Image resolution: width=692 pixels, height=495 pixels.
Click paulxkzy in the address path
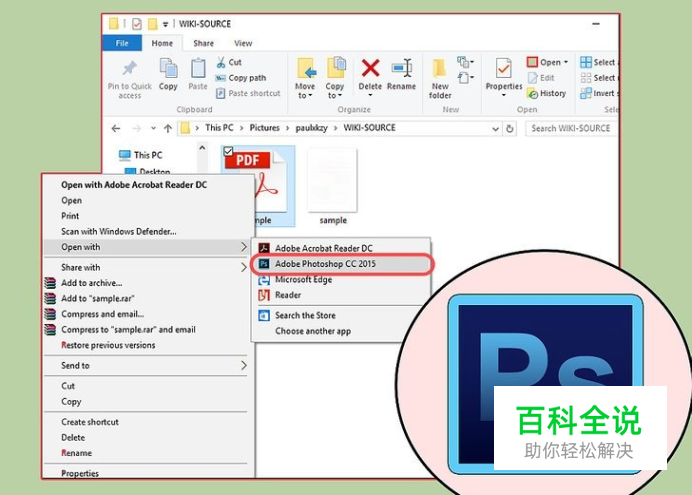(311, 128)
